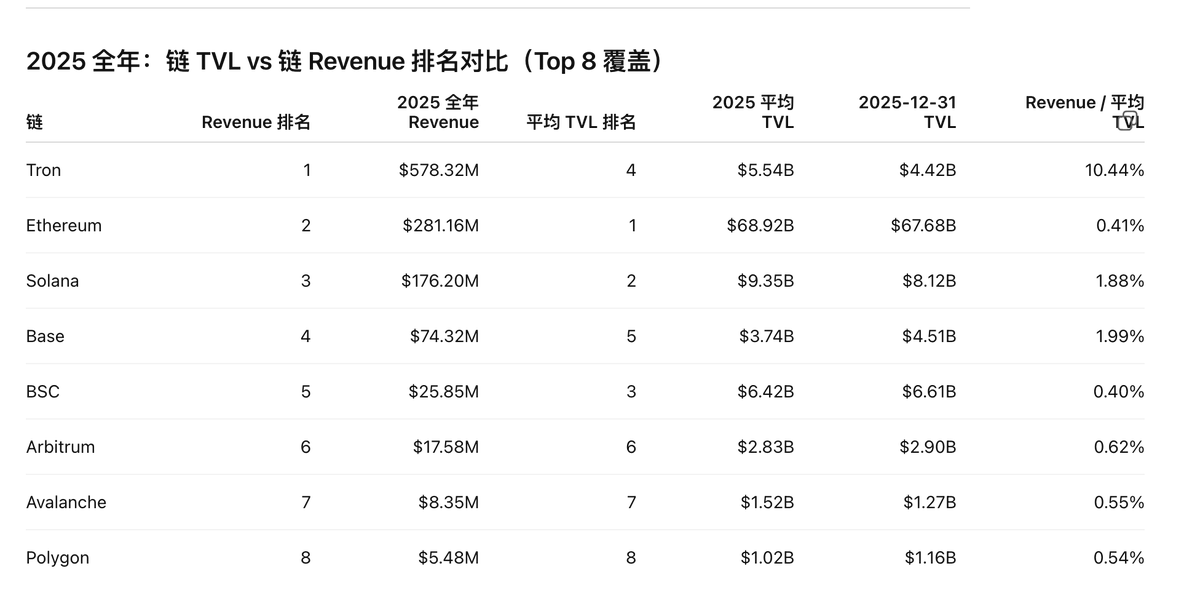This screenshot has width=1200, height=598.
Task: Click Polygon's Revenue rank 8
Action: pyautogui.click(x=306, y=557)
